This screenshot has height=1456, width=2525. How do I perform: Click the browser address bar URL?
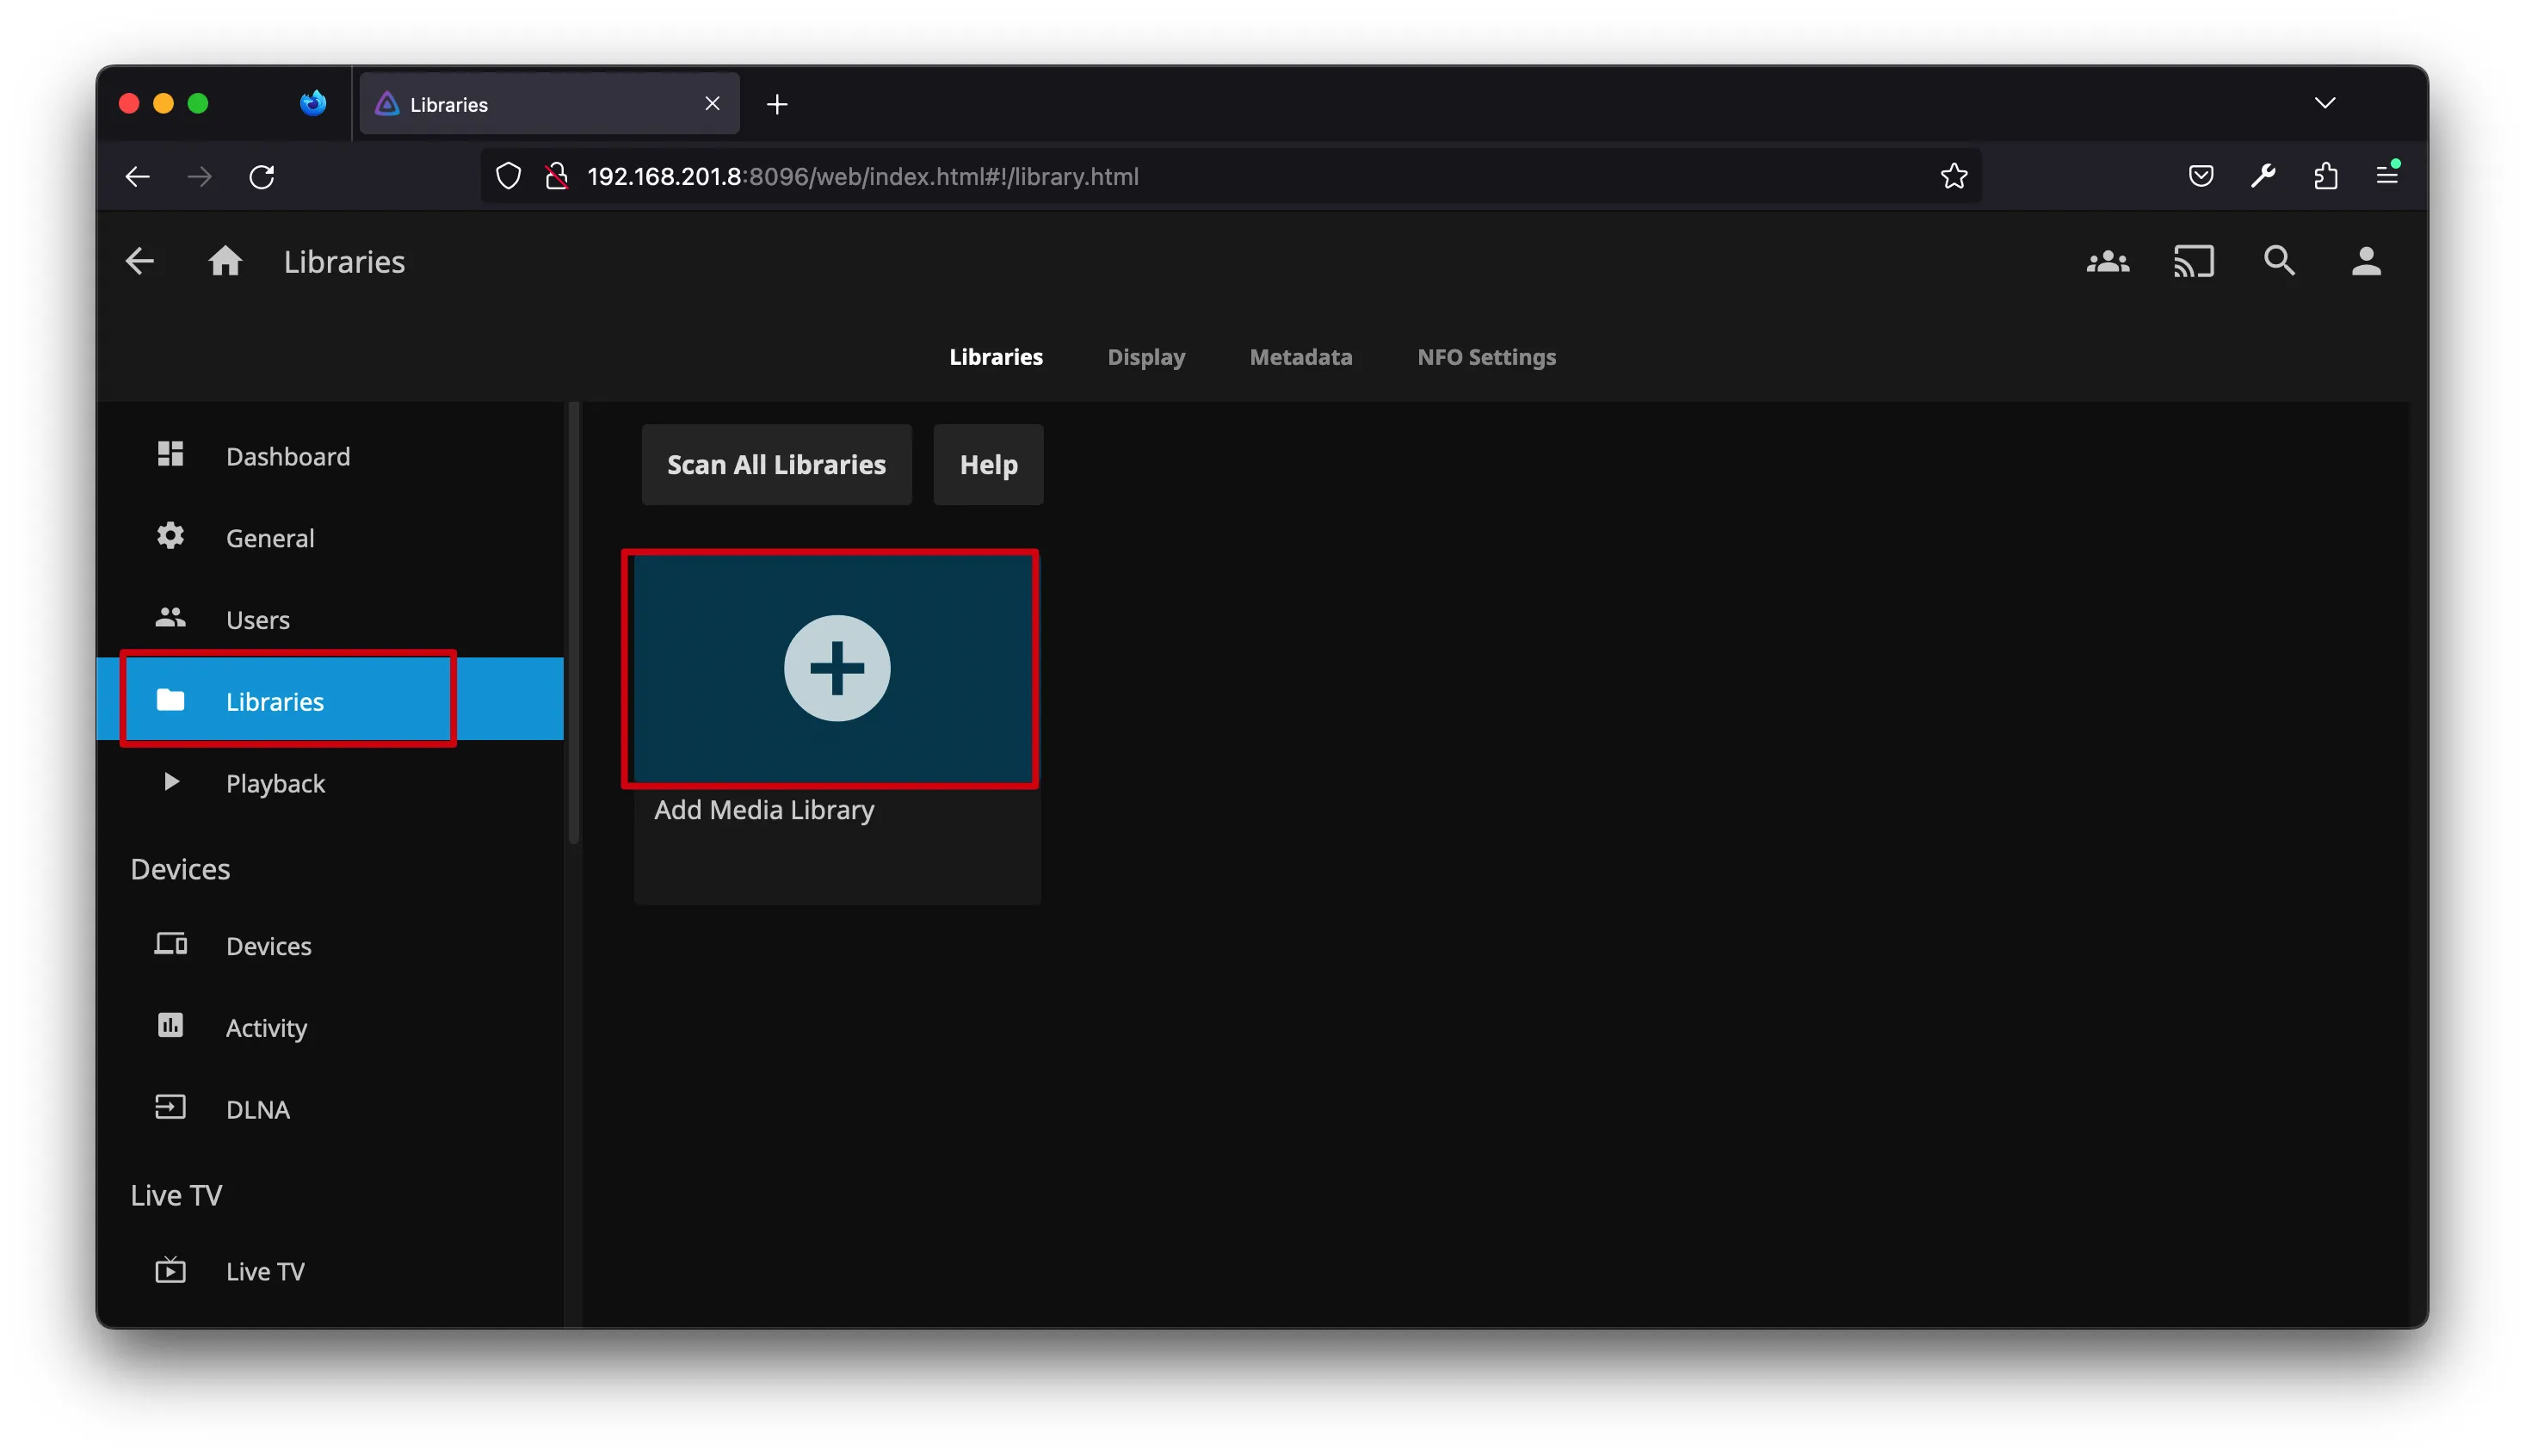pos(862,177)
